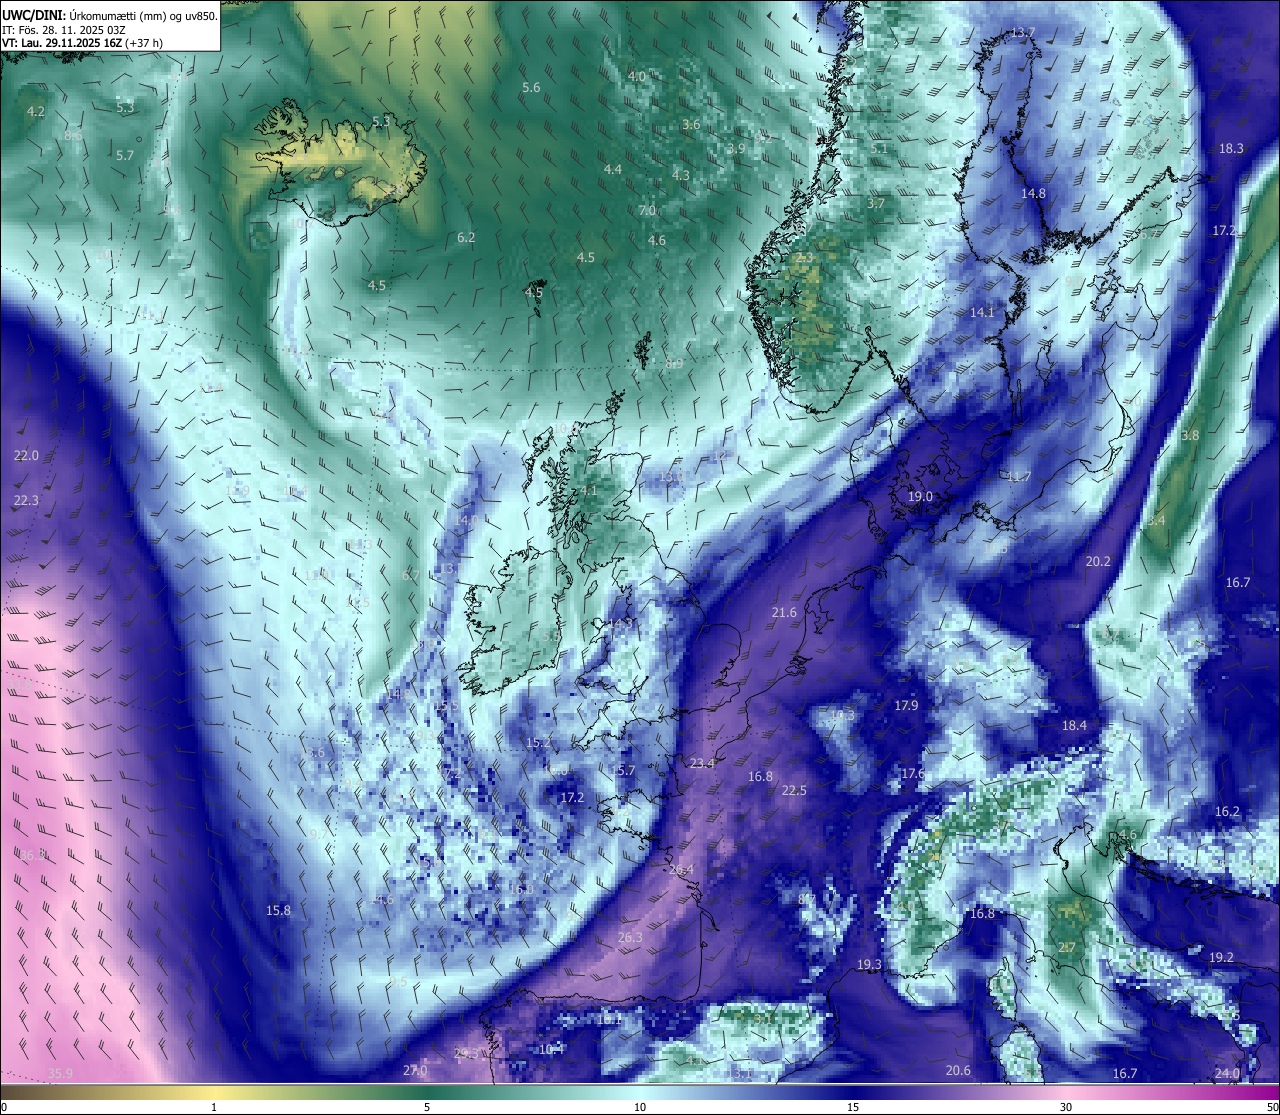
Task: Click the 4.2 value label
Action: [36, 112]
